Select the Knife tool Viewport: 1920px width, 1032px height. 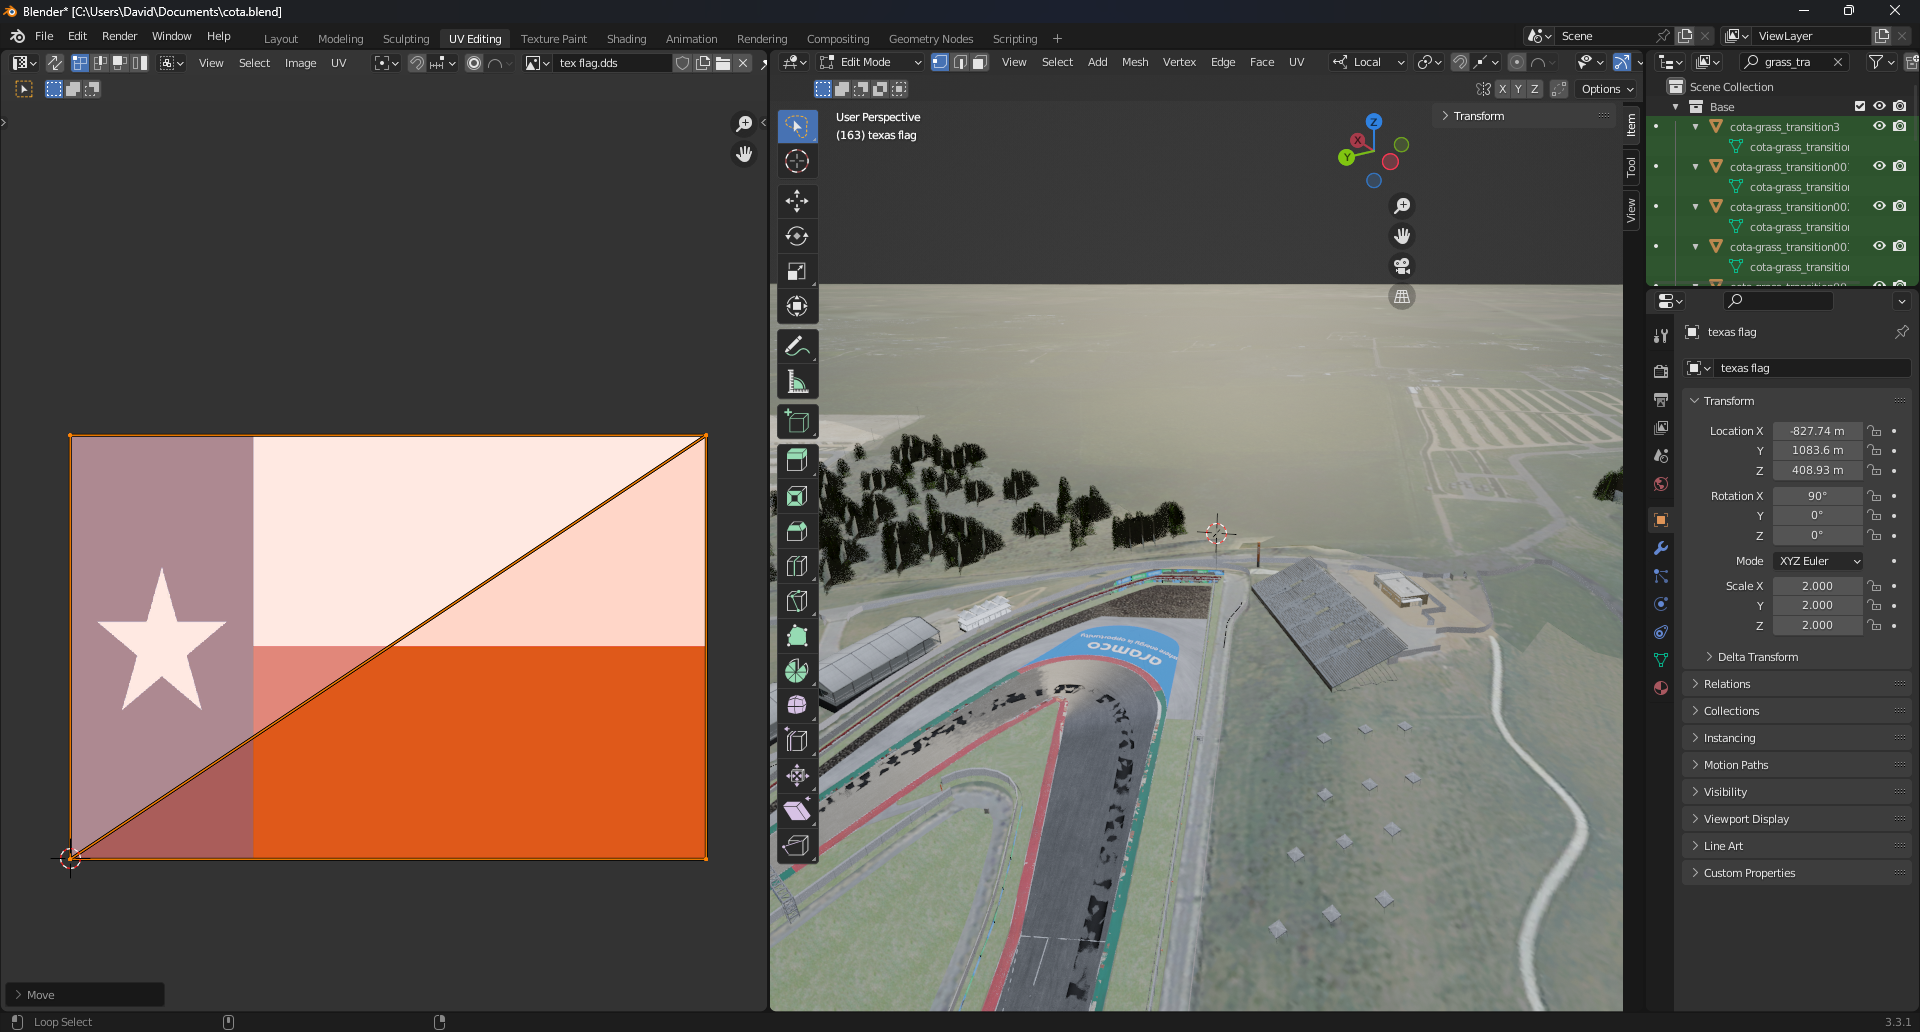tap(797, 601)
